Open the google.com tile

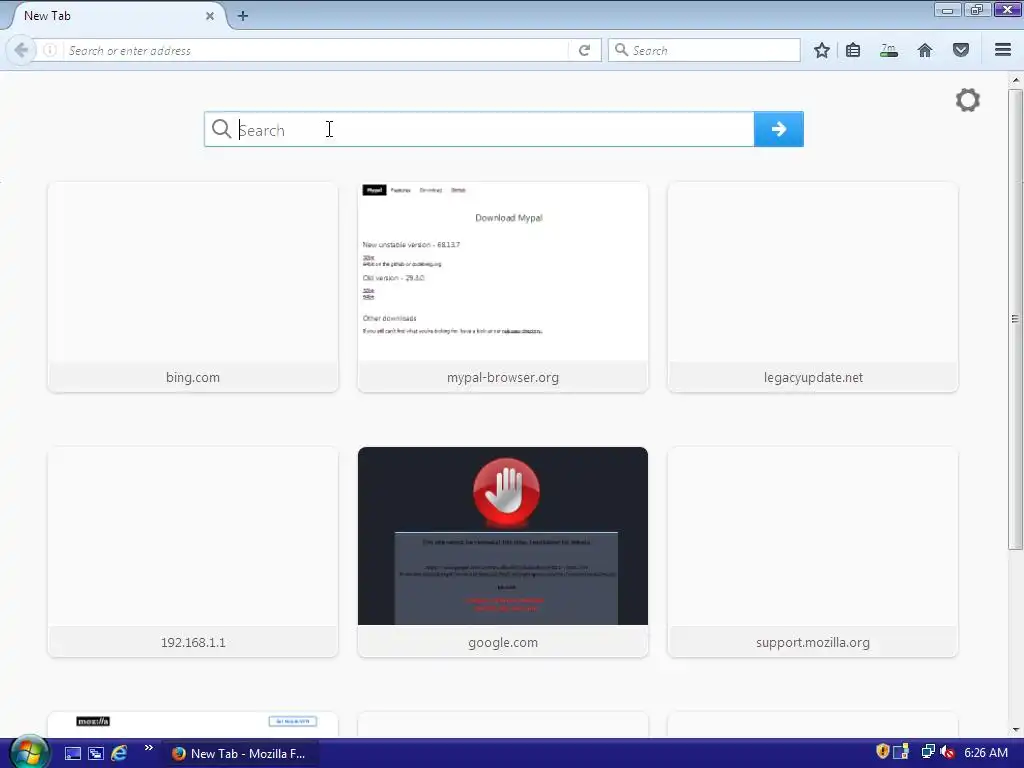[503, 552]
